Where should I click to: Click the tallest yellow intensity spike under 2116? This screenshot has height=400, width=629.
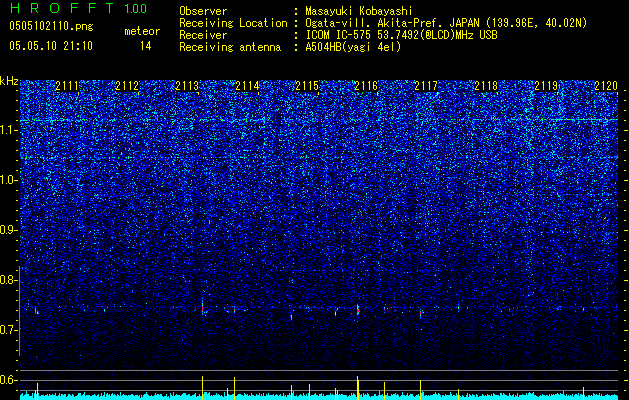tap(357, 388)
